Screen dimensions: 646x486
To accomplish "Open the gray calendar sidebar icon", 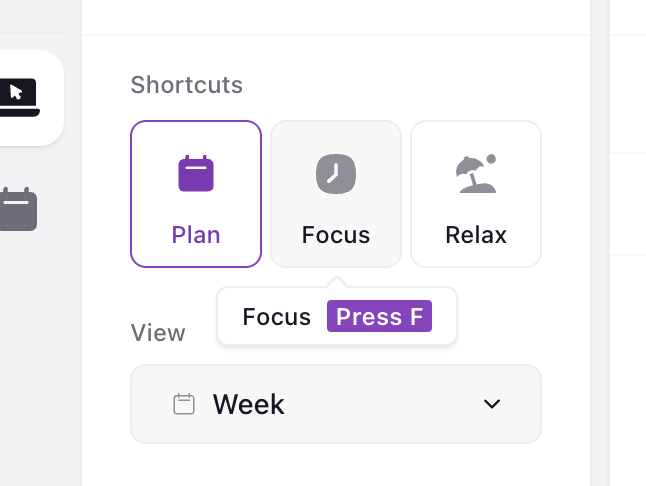I will 19,209.
